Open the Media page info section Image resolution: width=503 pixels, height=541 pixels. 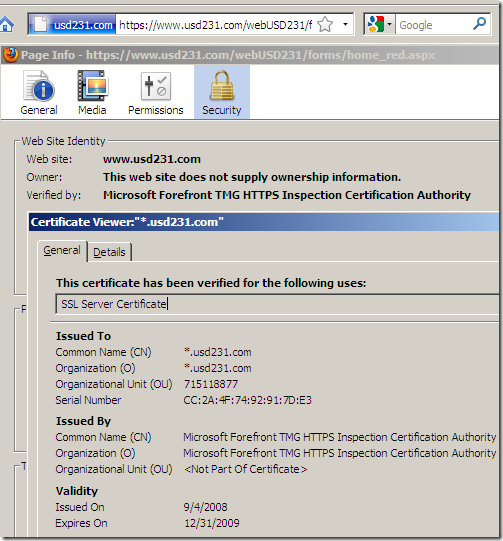[92, 92]
